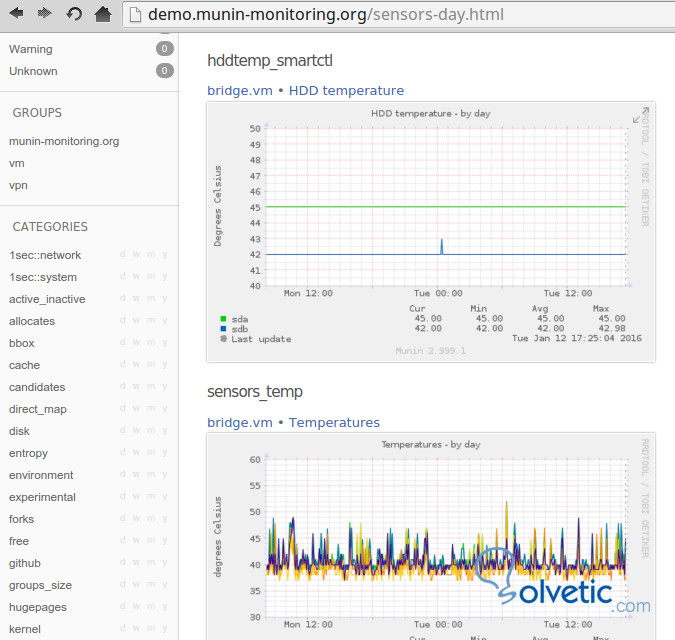Open the direct_map category
The width and height of the screenshot is (675, 640).
click(x=37, y=409)
